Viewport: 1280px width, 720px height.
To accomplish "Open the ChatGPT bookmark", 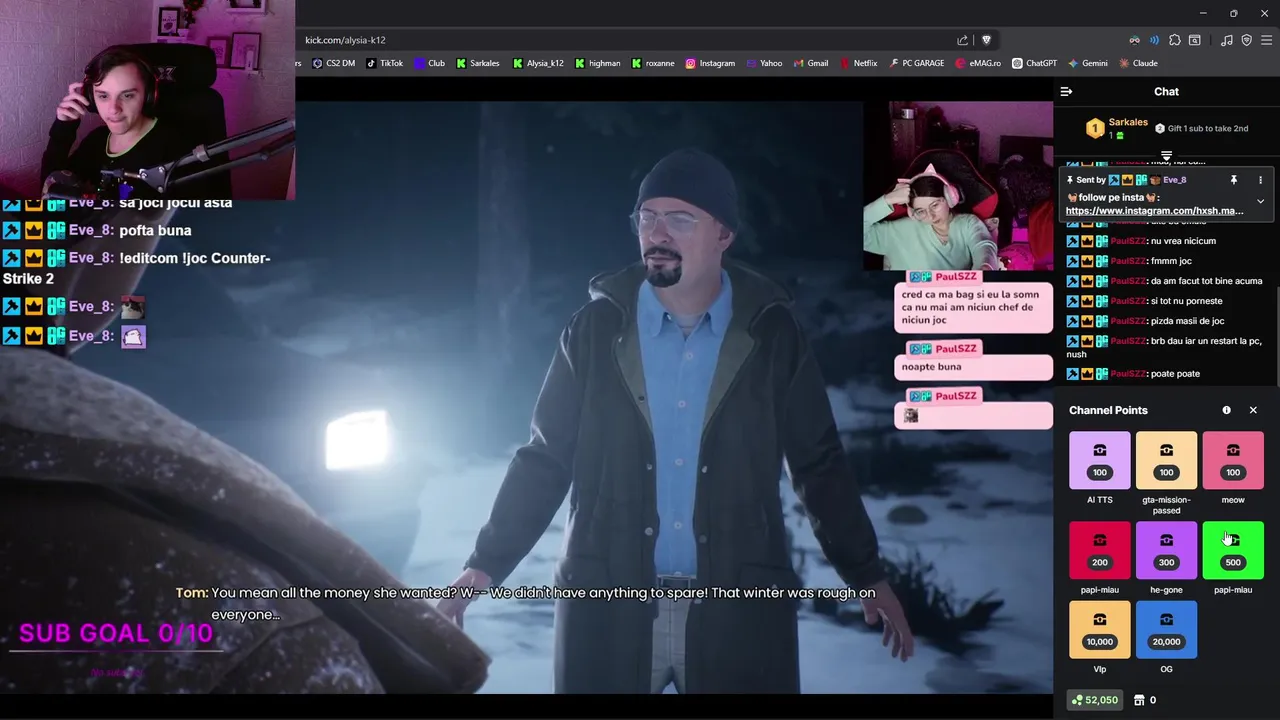I will pyautogui.click(x=1034, y=63).
